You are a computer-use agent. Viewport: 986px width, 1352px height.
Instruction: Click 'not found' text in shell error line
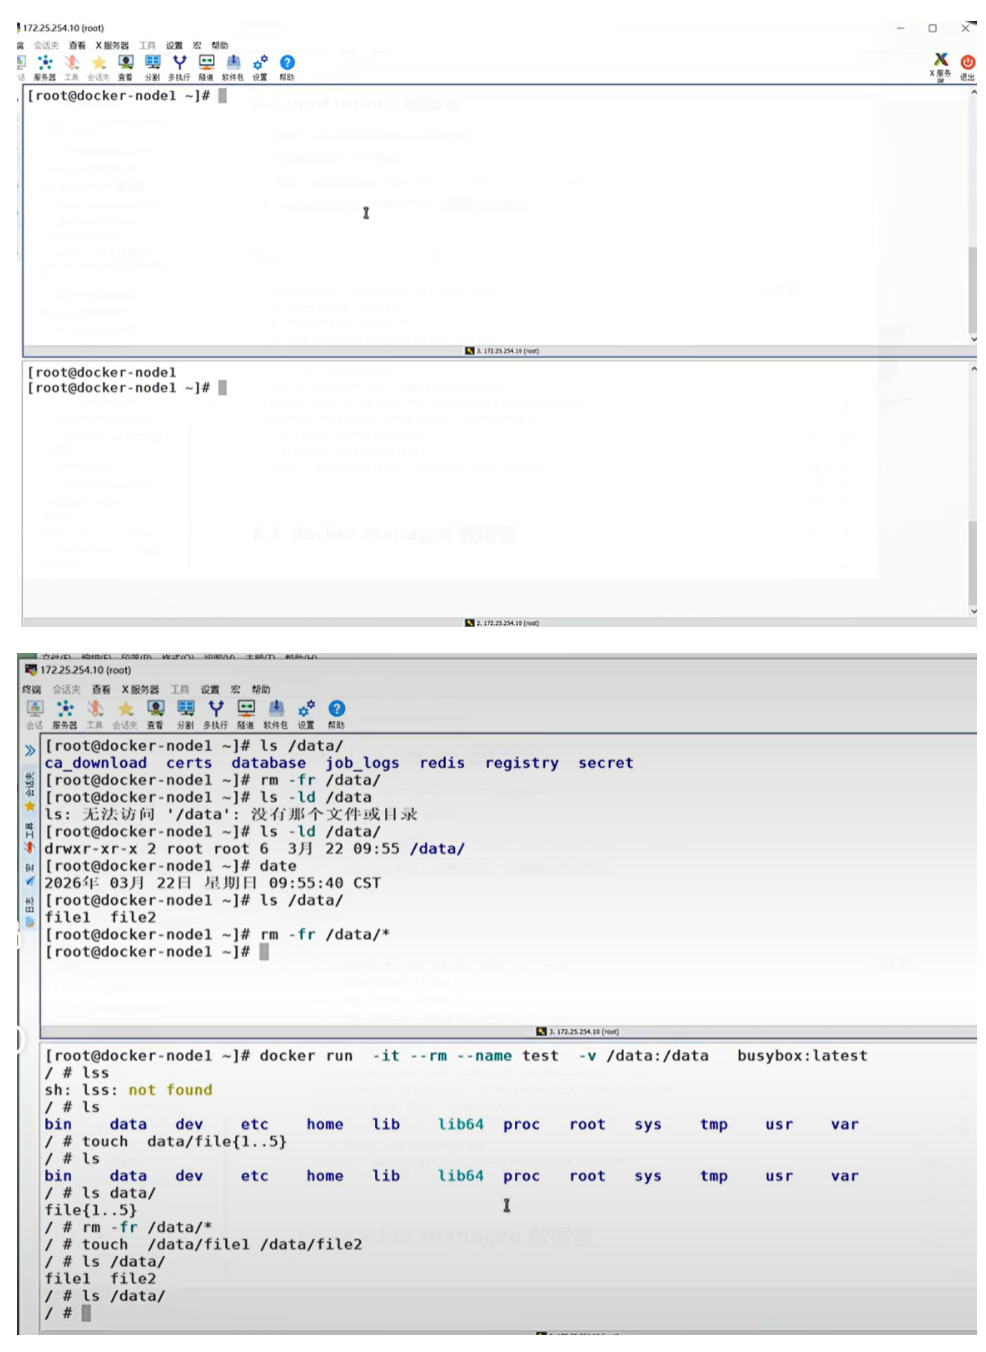pos(170,1090)
